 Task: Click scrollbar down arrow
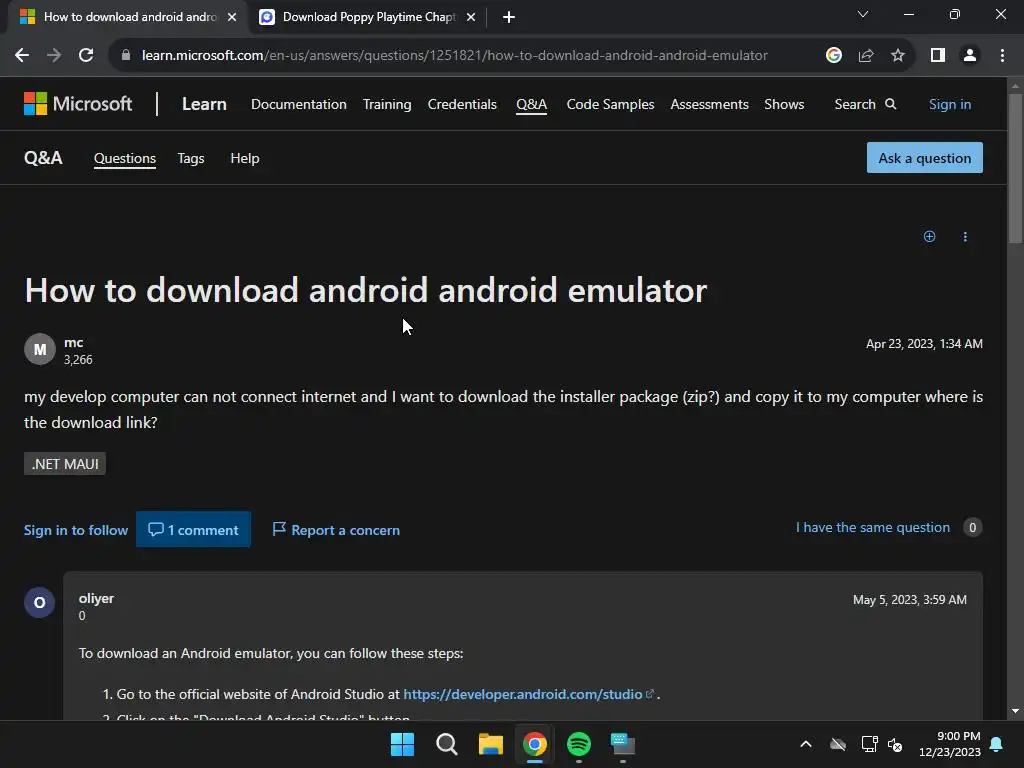click(x=1016, y=711)
